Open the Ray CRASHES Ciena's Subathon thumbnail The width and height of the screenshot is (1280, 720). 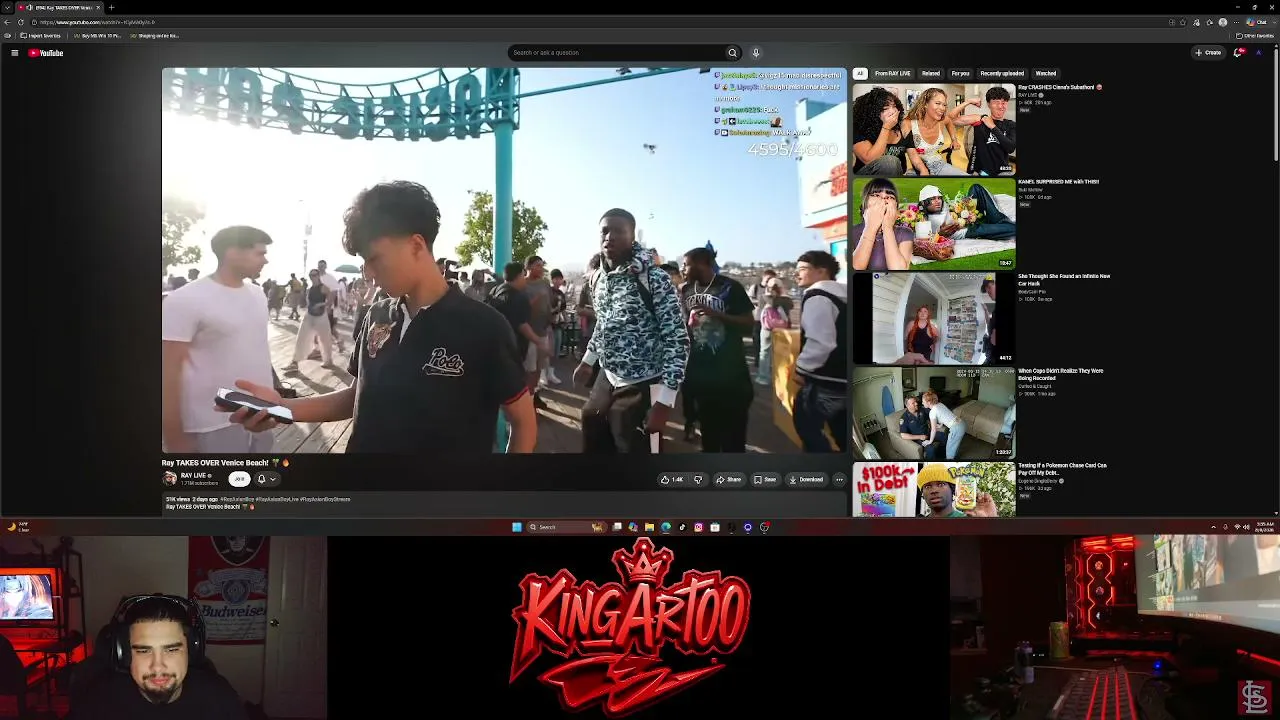(934, 129)
